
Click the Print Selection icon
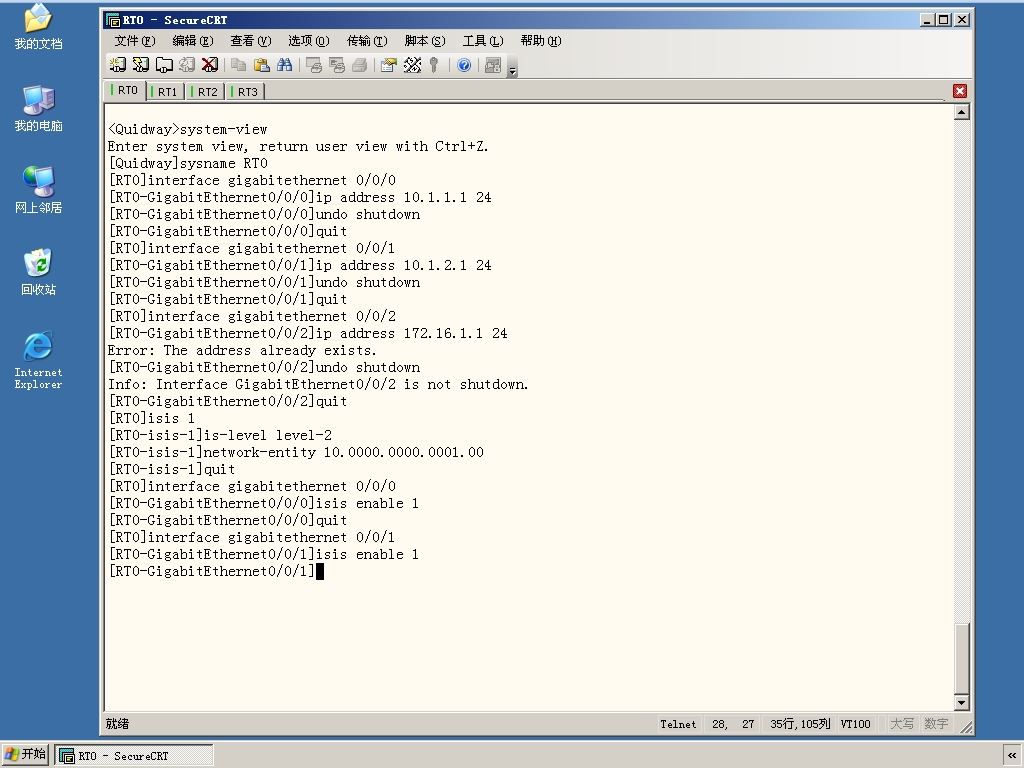coord(337,65)
